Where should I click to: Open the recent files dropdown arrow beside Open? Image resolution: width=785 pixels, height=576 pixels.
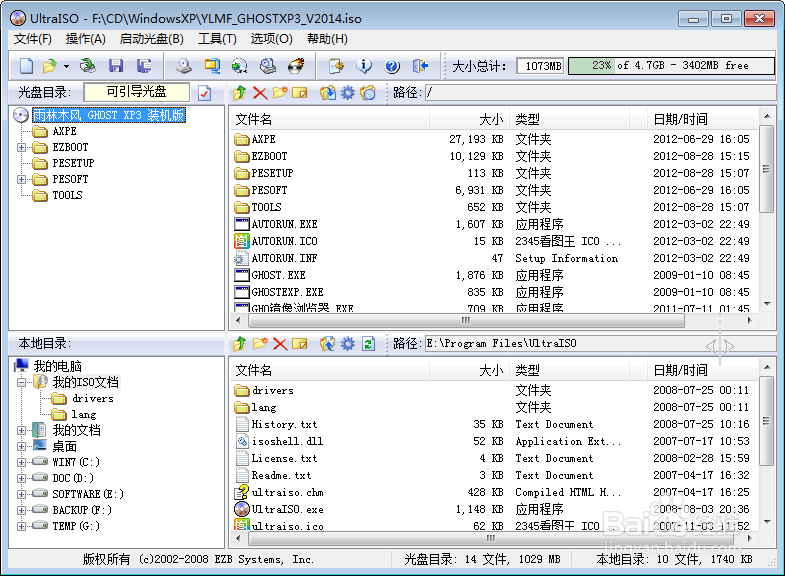coord(66,66)
